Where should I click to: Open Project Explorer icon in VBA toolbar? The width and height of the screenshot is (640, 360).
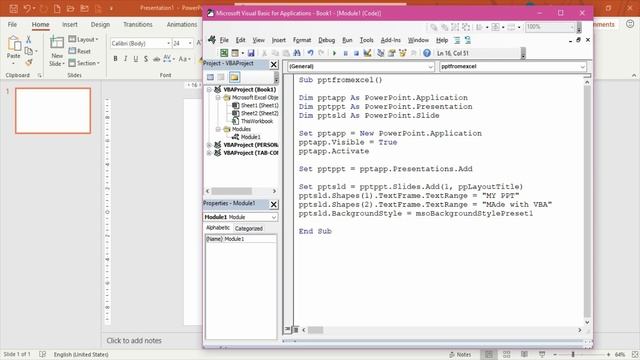tap(380, 53)
